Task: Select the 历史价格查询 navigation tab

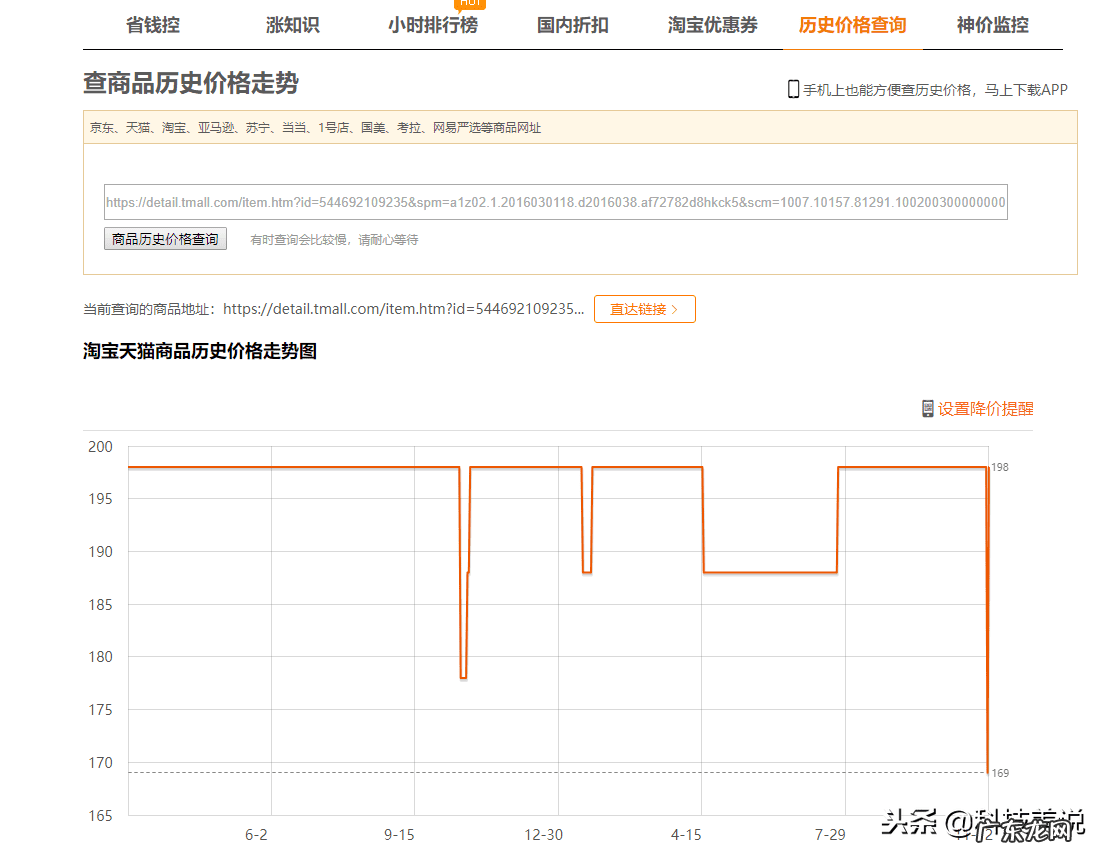Action: [x=852, y=26]
